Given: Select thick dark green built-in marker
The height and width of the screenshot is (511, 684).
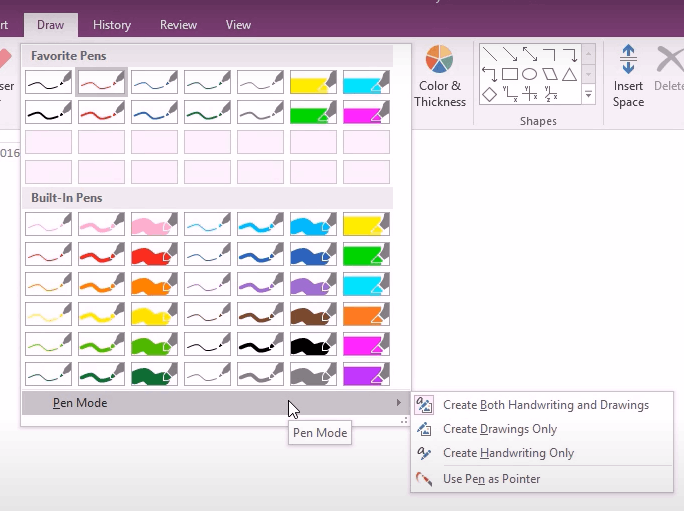Looking at the screenshot, I should pyautogui.click(x=154, y=374).
